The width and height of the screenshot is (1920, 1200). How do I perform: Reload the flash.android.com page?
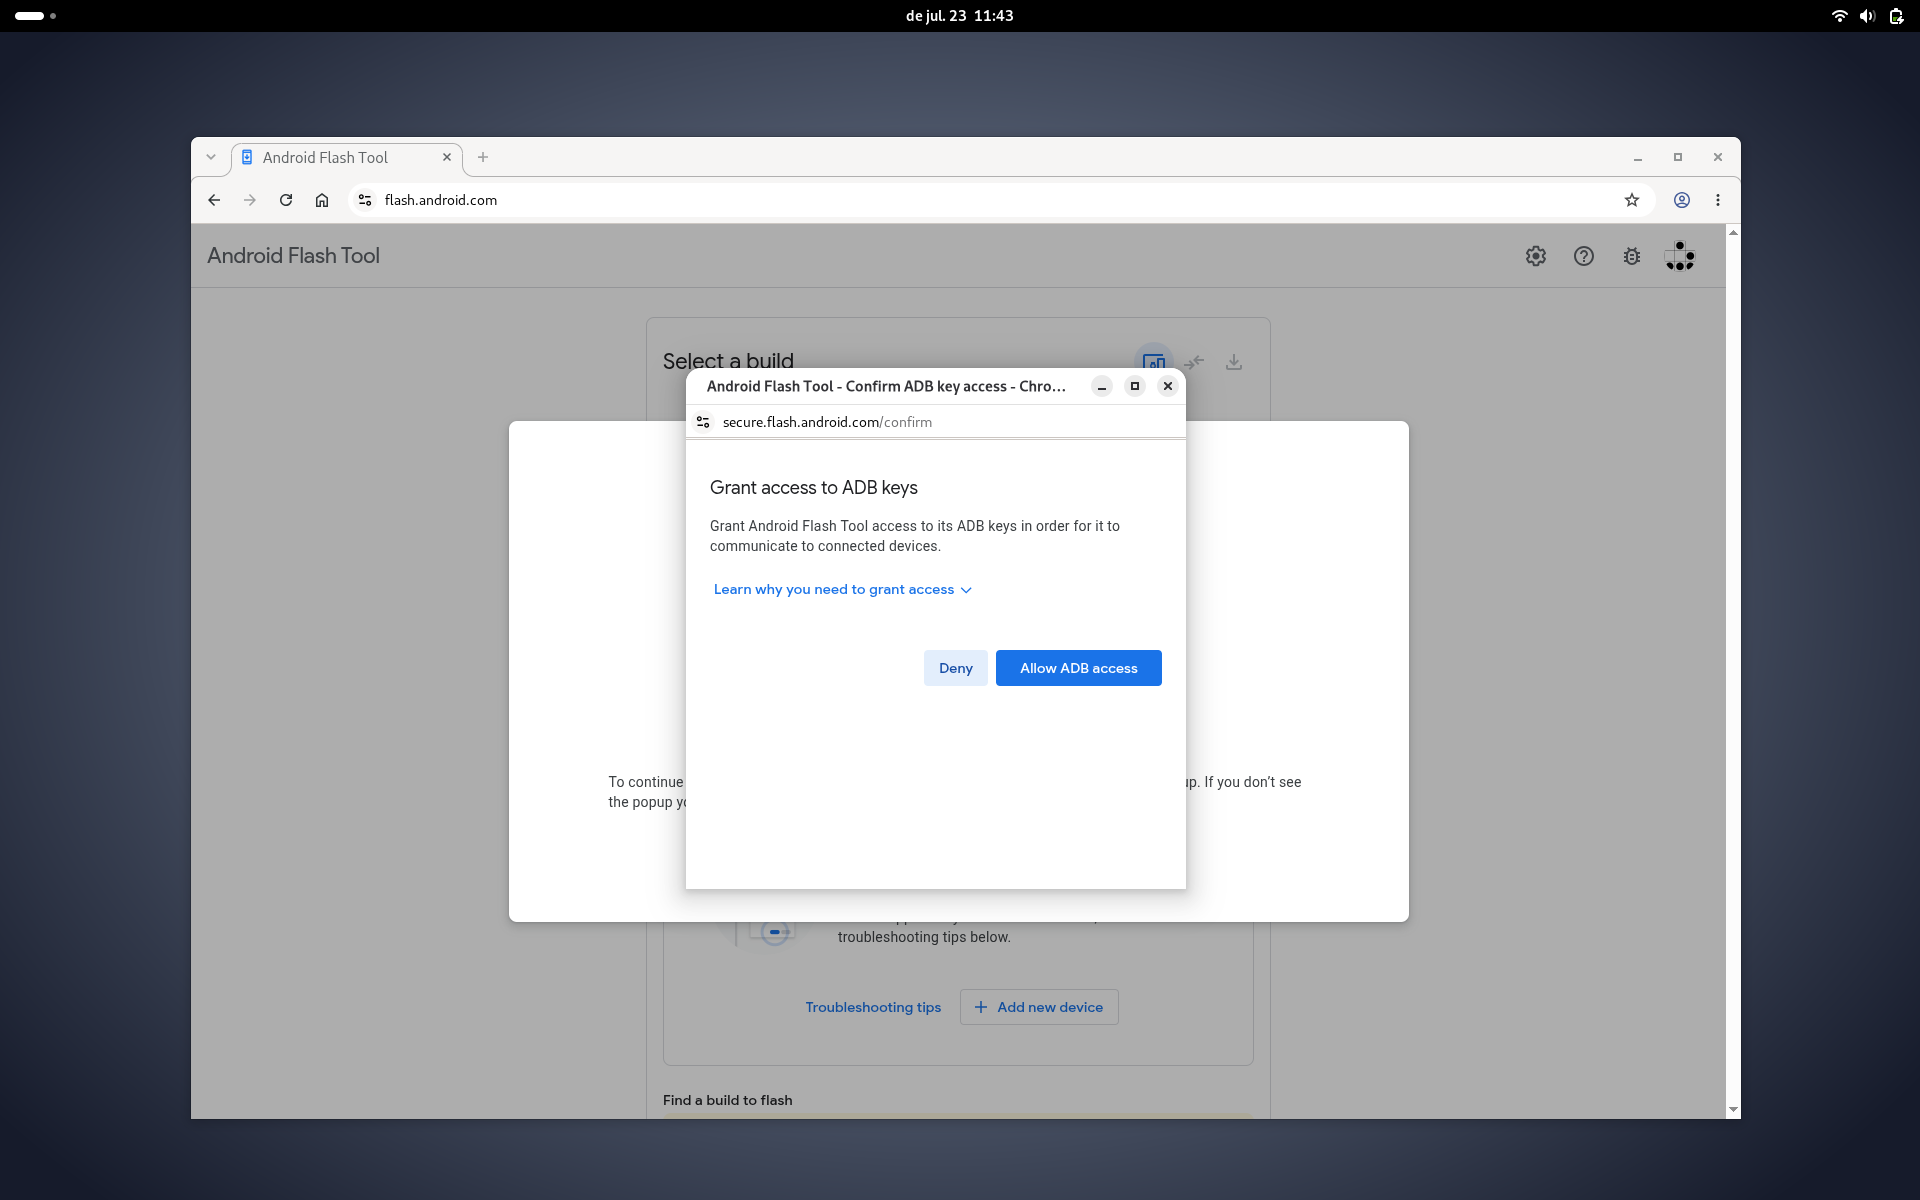(x=286, y=200)
